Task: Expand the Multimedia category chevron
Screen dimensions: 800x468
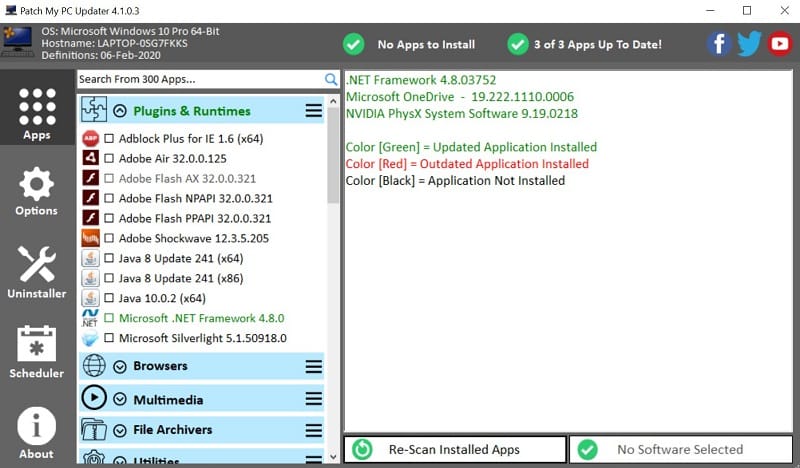Action: coord(120,399)
